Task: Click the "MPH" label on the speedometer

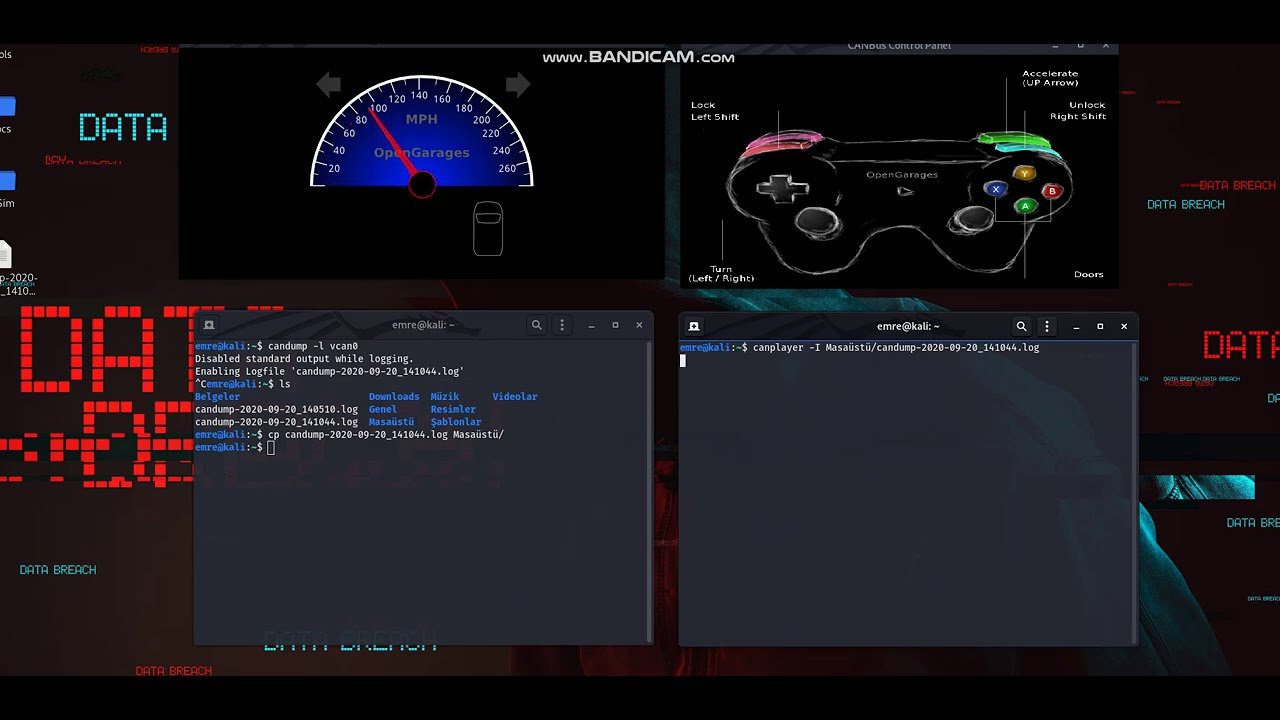Action: [422, 119]
